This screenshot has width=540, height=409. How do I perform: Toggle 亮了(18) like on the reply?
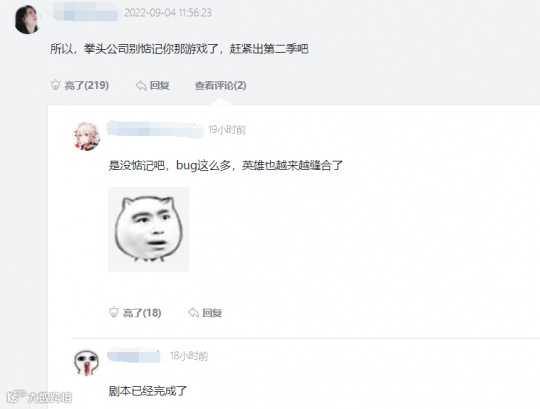click(135, 313)
